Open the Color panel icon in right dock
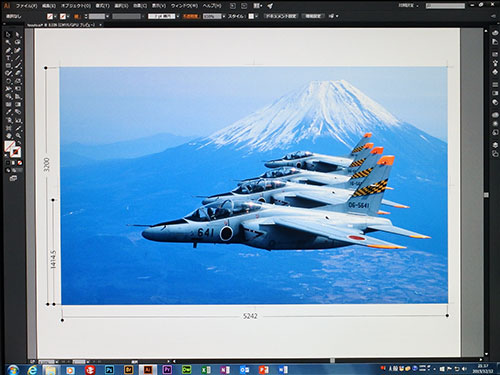Screen dimensions: 500x375 (x=495, y=33)
